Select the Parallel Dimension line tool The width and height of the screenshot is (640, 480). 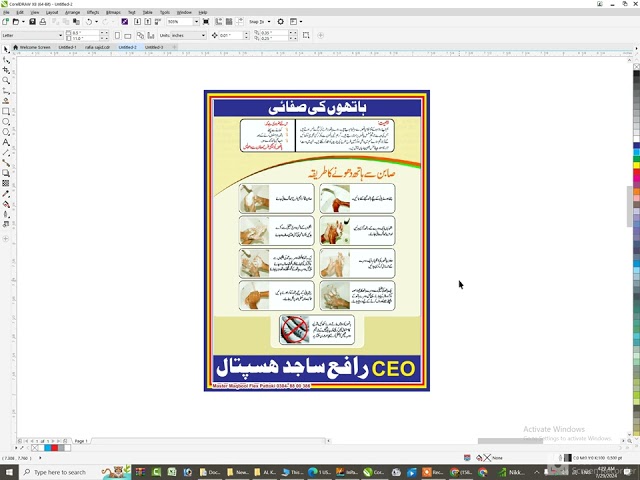(x=6, y=153)
